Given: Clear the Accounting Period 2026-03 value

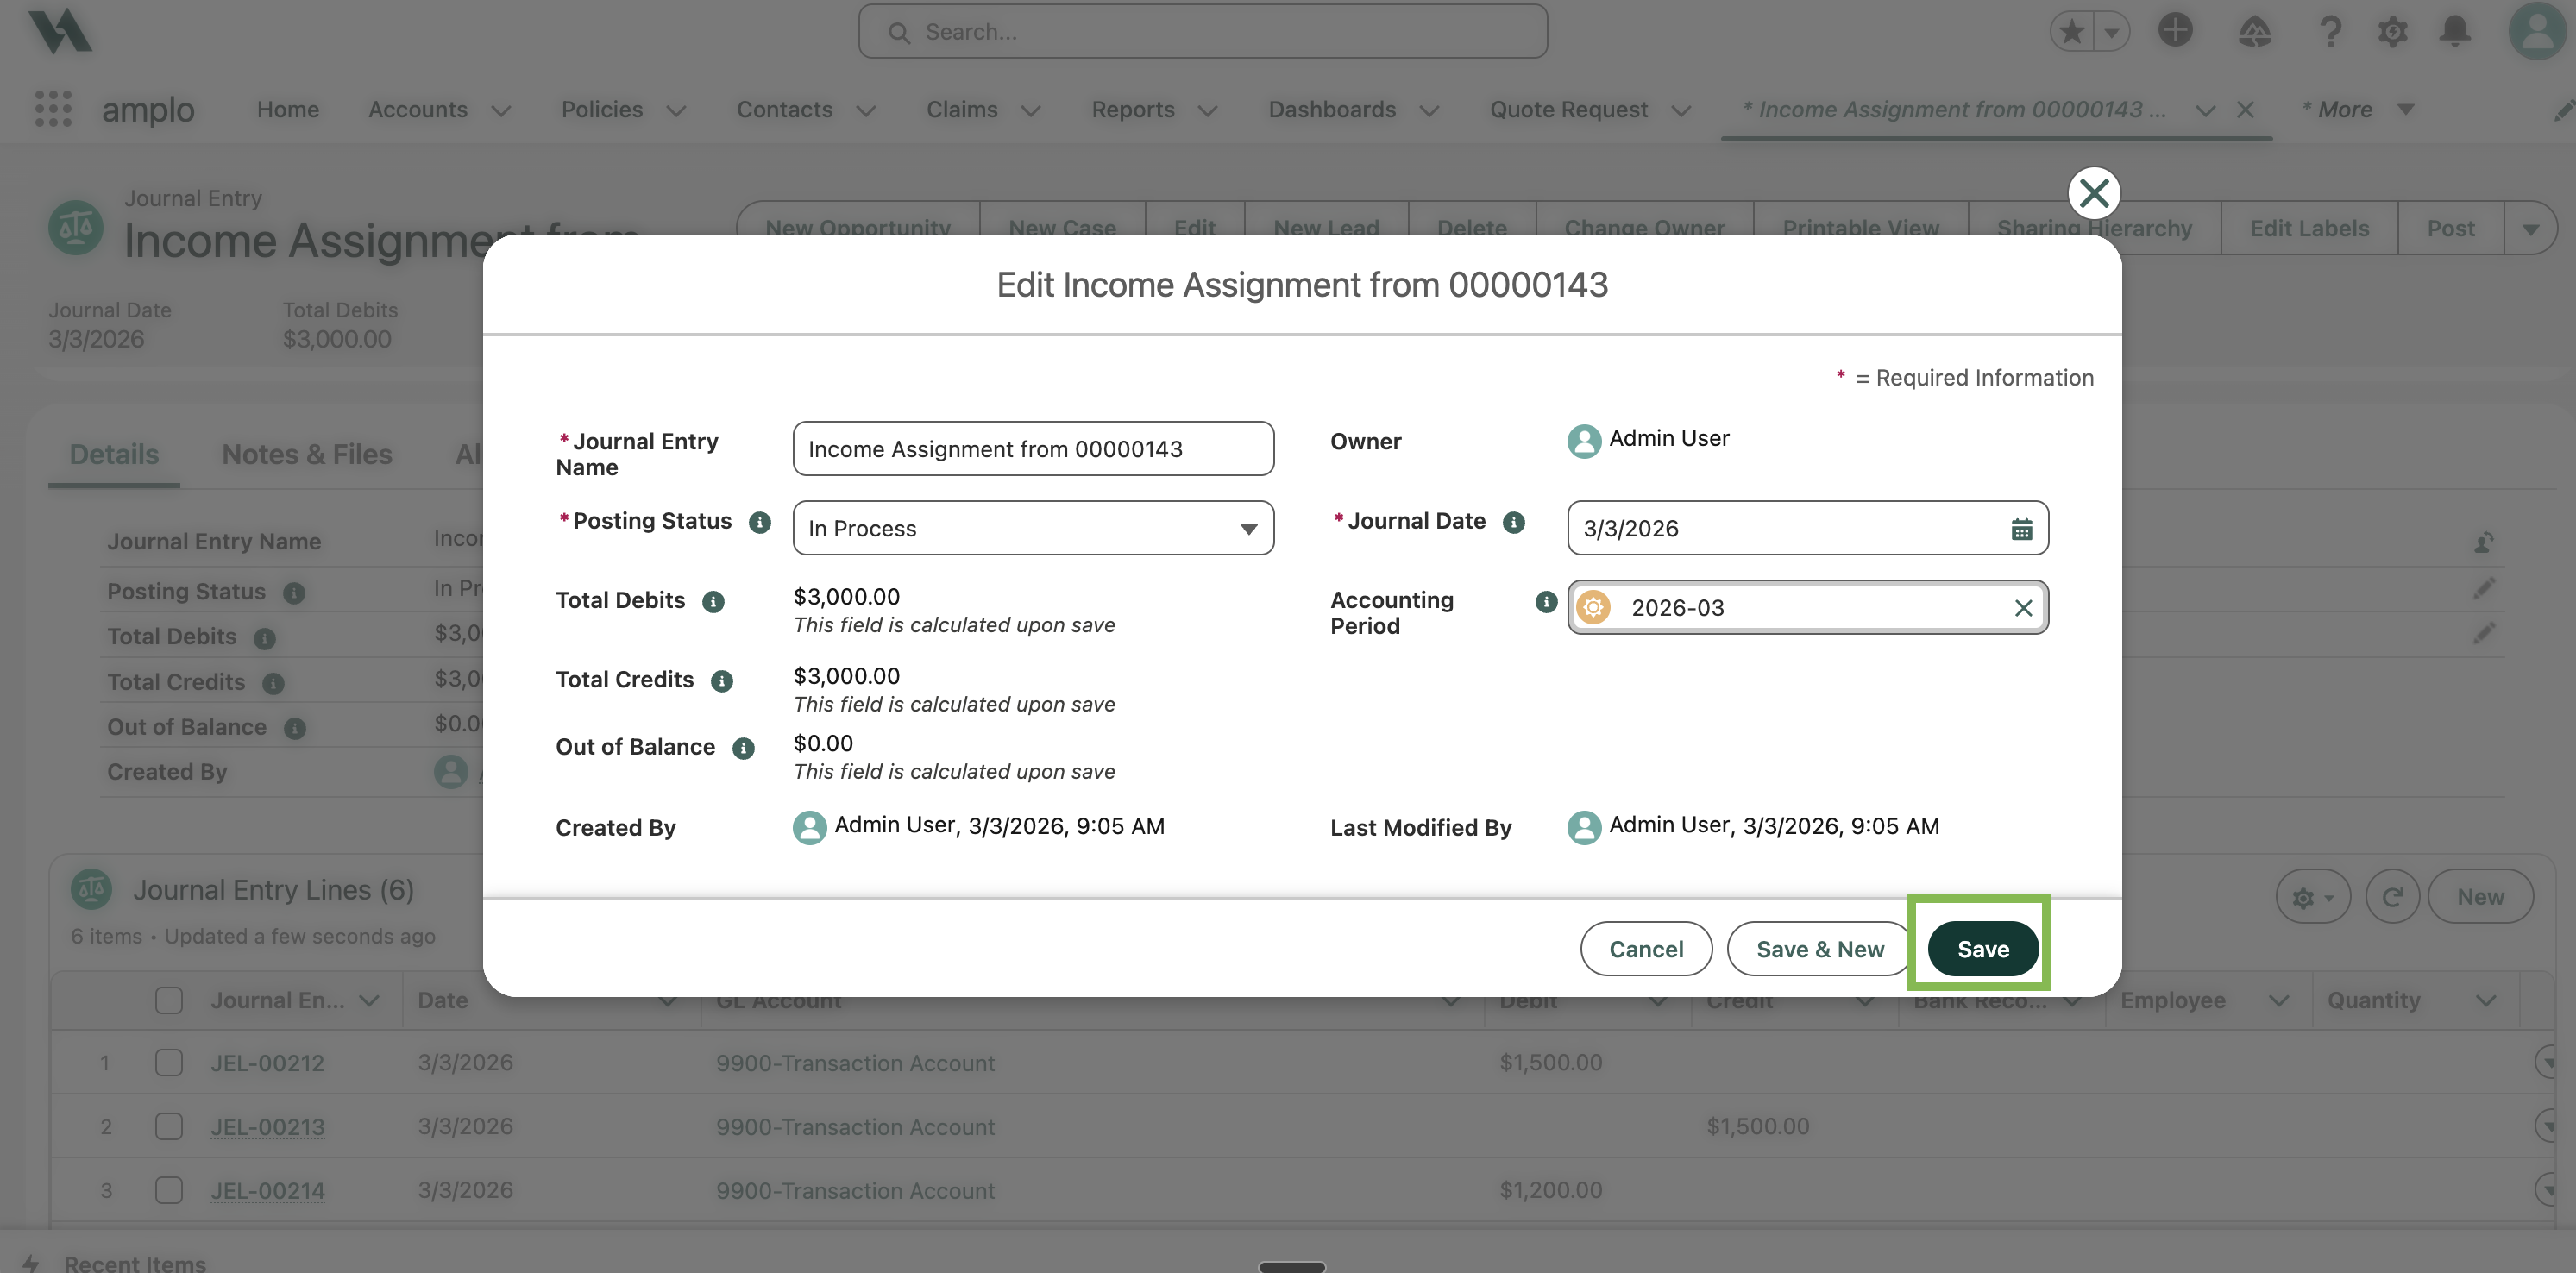Looking at the screenshot, I should click(2023, 607).
